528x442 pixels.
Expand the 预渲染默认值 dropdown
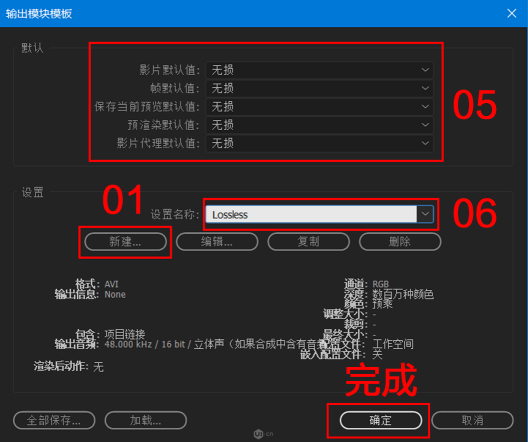click(x=320, y=125)
